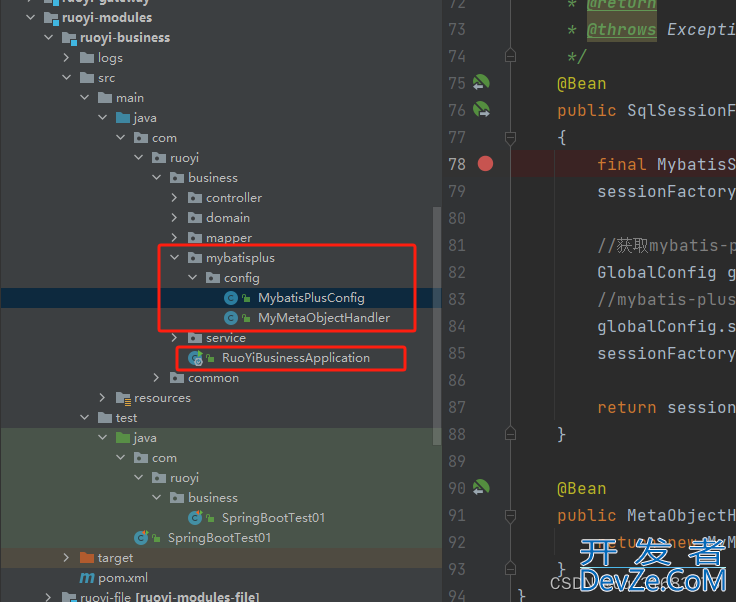The height and width of the screenshot is (602, 736).
Task: Select SpringBootTest01 directly under test java
Action: (x=219, y=538)
